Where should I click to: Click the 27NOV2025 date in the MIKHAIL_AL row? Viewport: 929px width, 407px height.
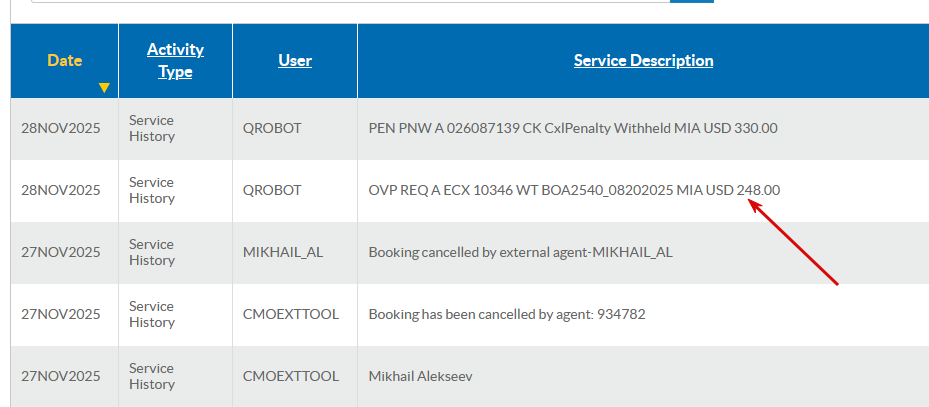[61, 252]
